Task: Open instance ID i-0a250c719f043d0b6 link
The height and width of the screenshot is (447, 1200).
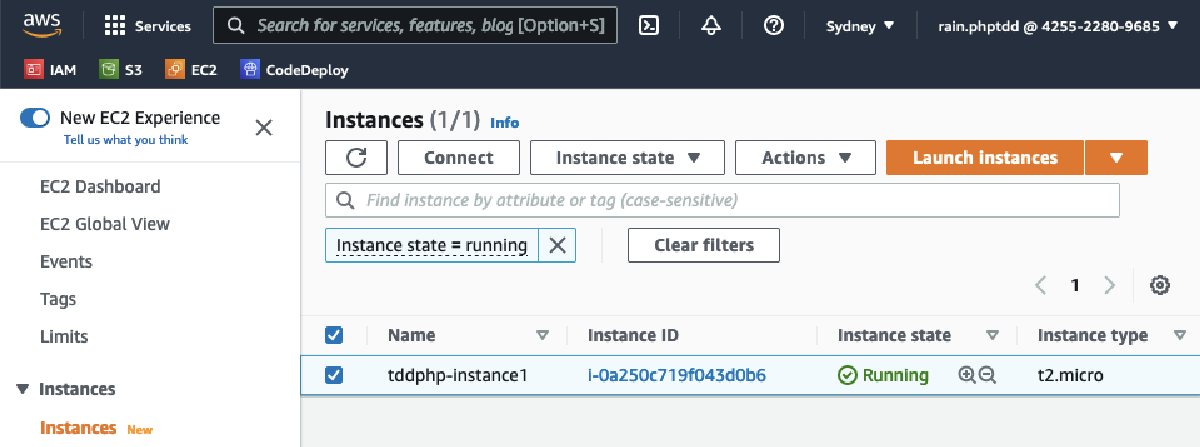Action: (x=677, y=376)
